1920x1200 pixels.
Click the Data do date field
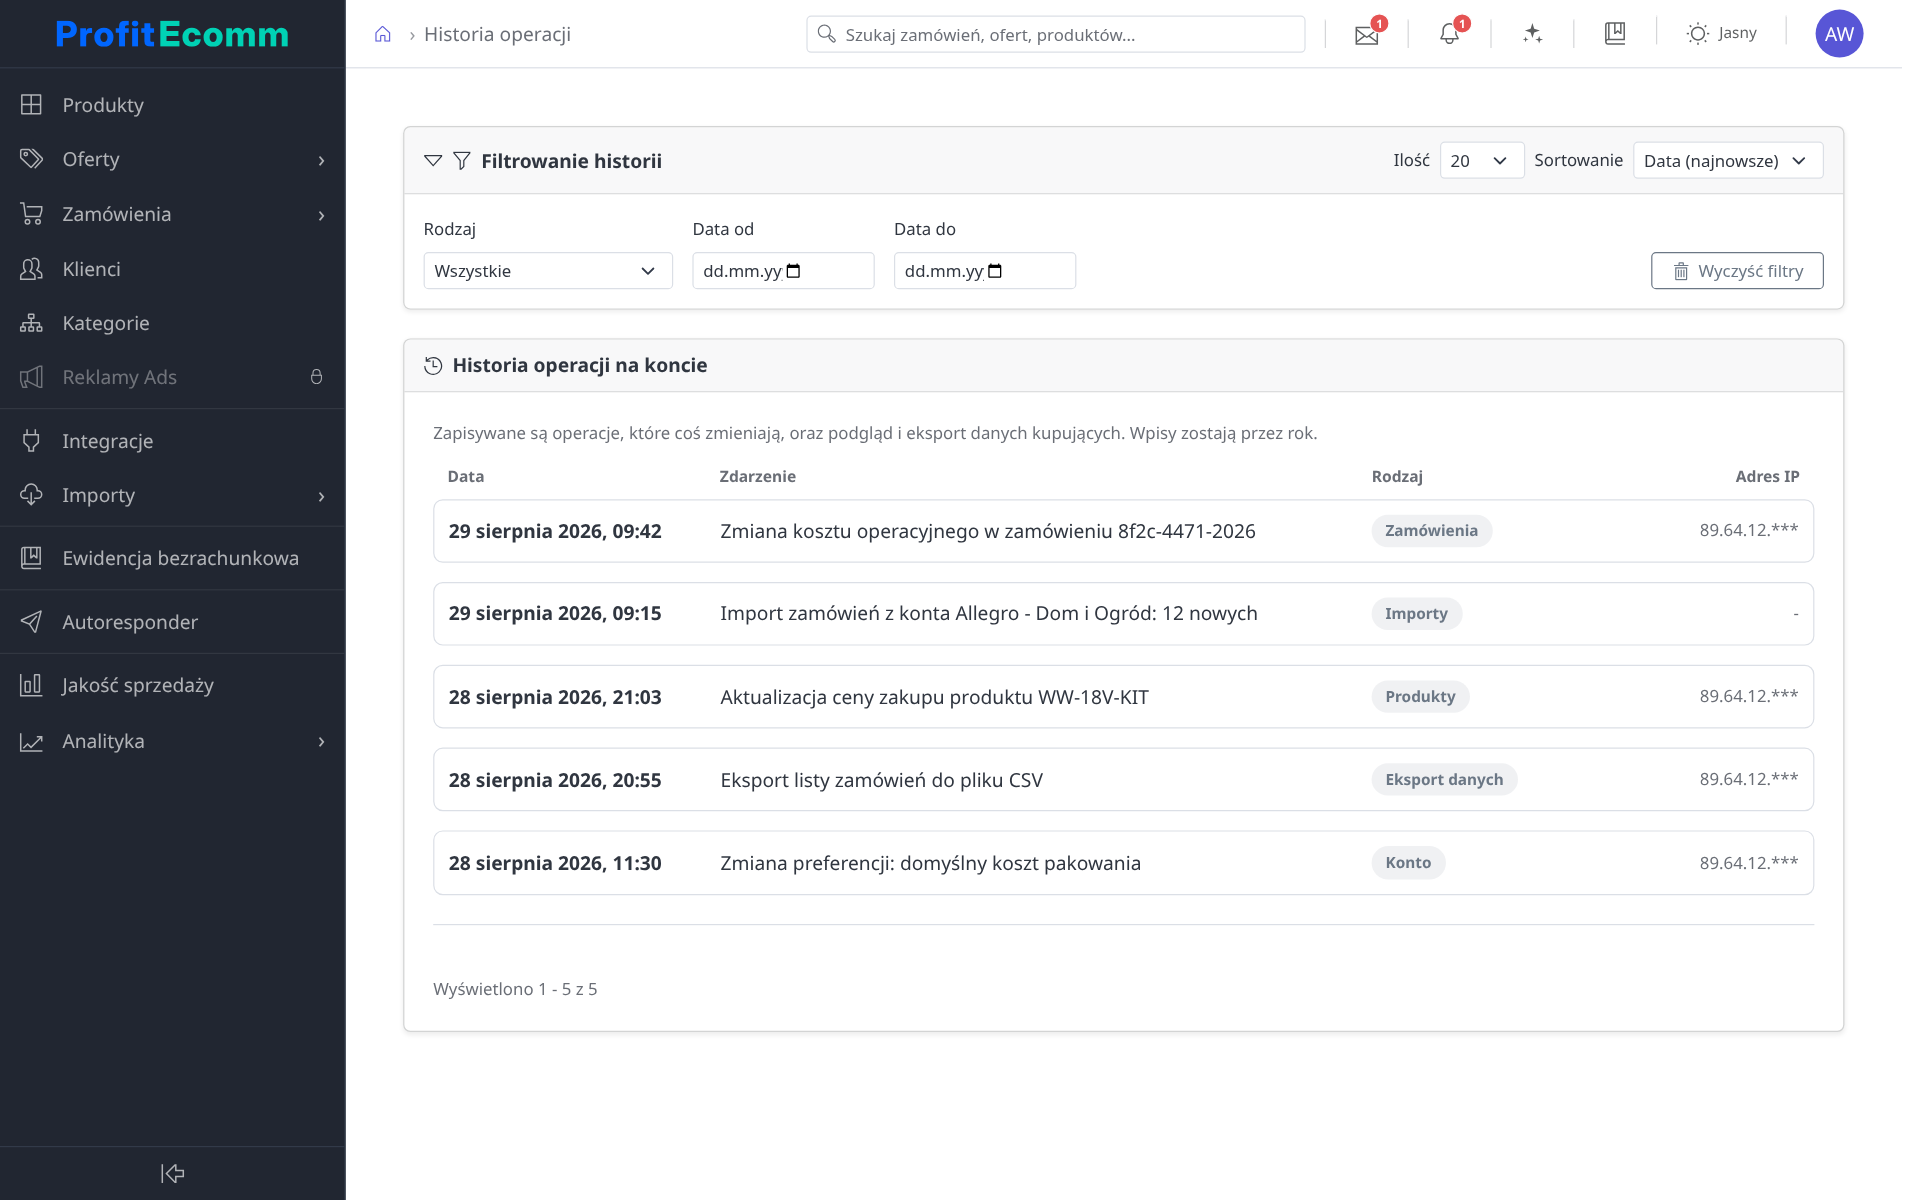(985, 271)
